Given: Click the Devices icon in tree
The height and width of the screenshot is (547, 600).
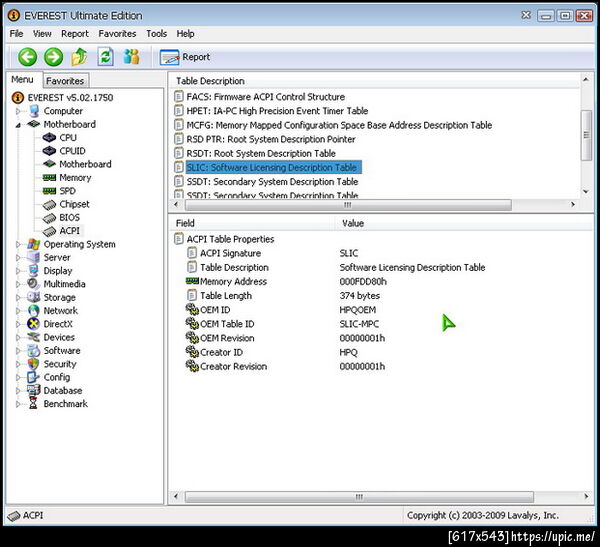Looking at the screenshot, I should click(34, 337).
